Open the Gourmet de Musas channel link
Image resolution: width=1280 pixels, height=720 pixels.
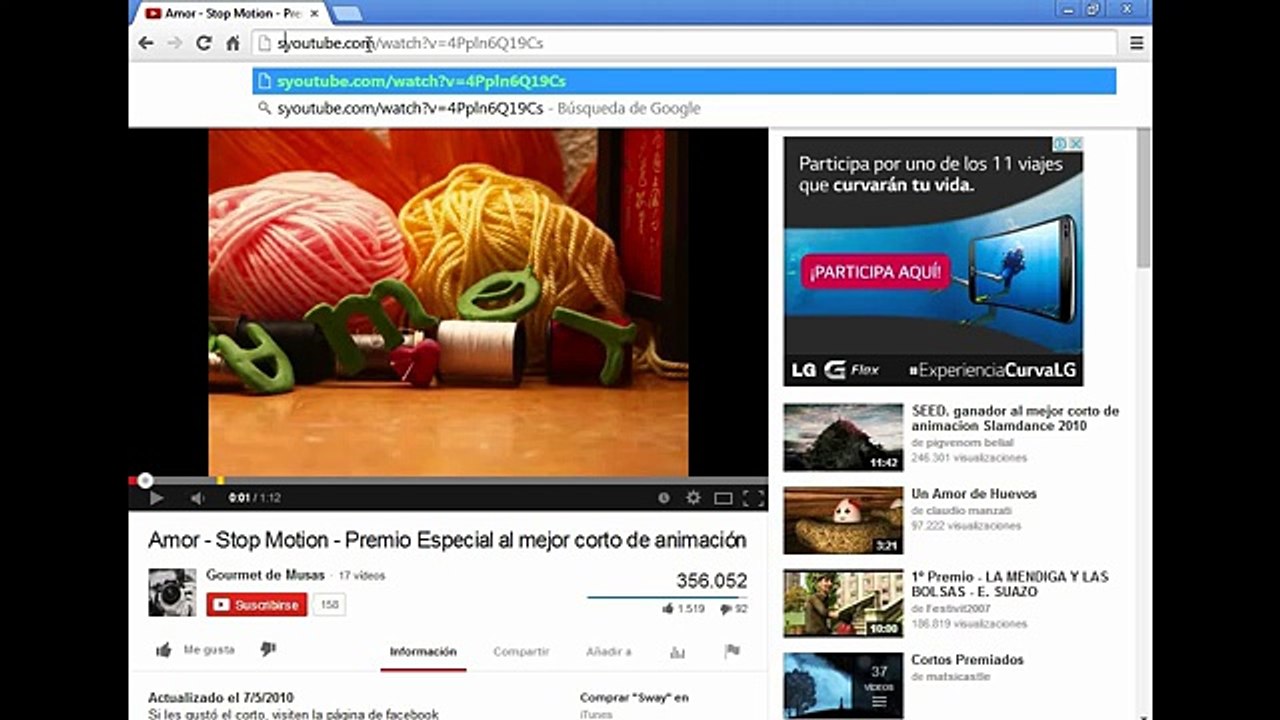[x=265, y=575]
